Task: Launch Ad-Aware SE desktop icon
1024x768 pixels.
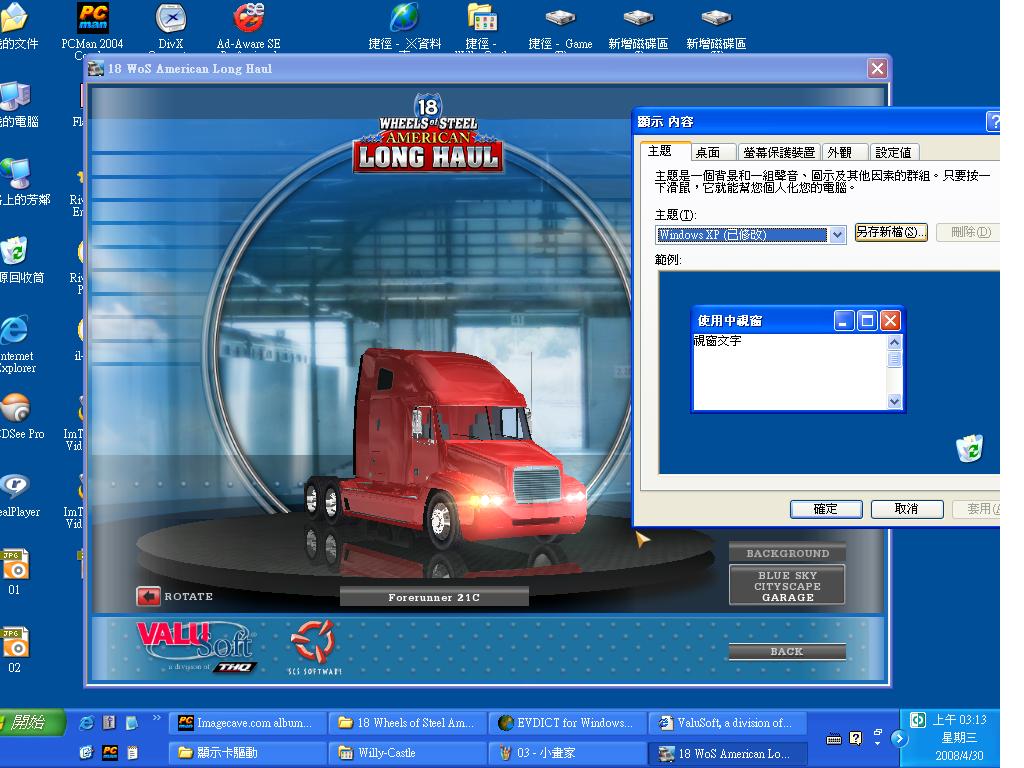Action: pyautogui.click(x=248, y=18)
